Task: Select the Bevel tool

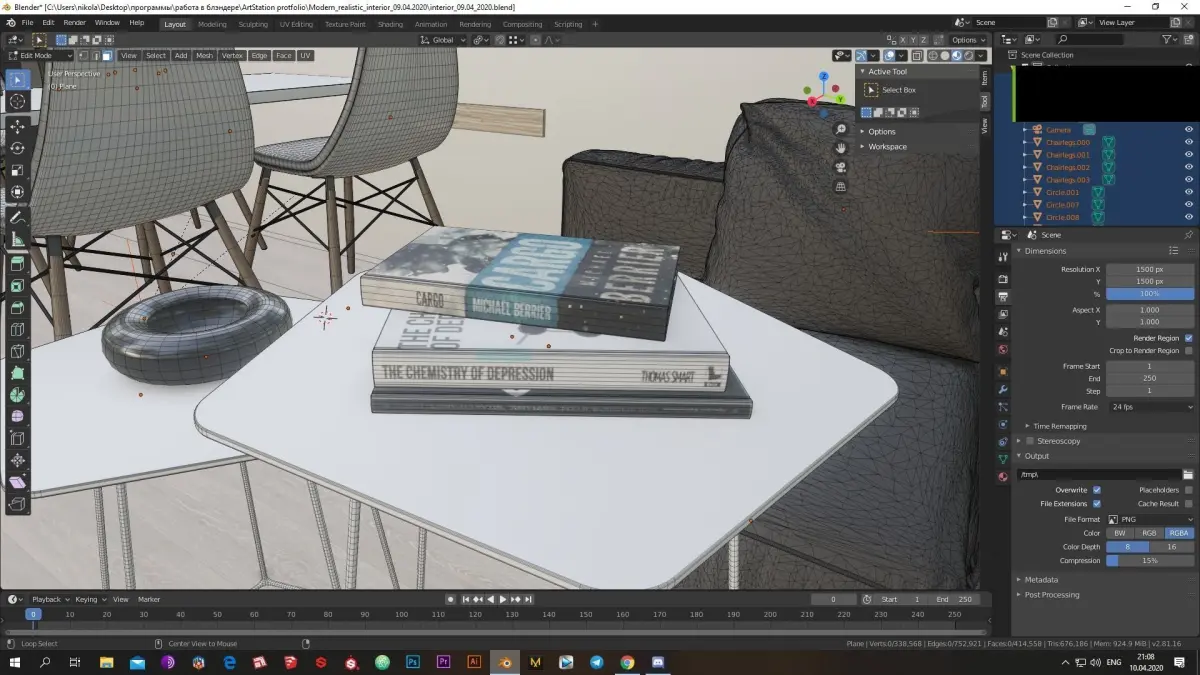Action: click(x=18, y=307)
